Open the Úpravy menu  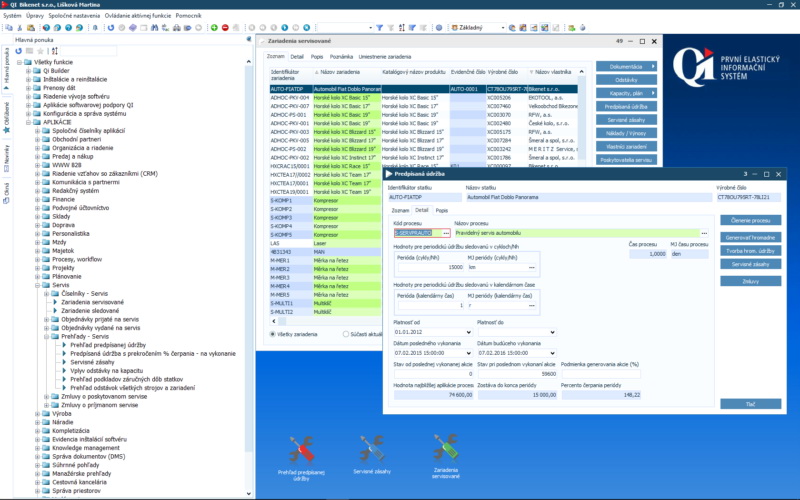[35, 16]
